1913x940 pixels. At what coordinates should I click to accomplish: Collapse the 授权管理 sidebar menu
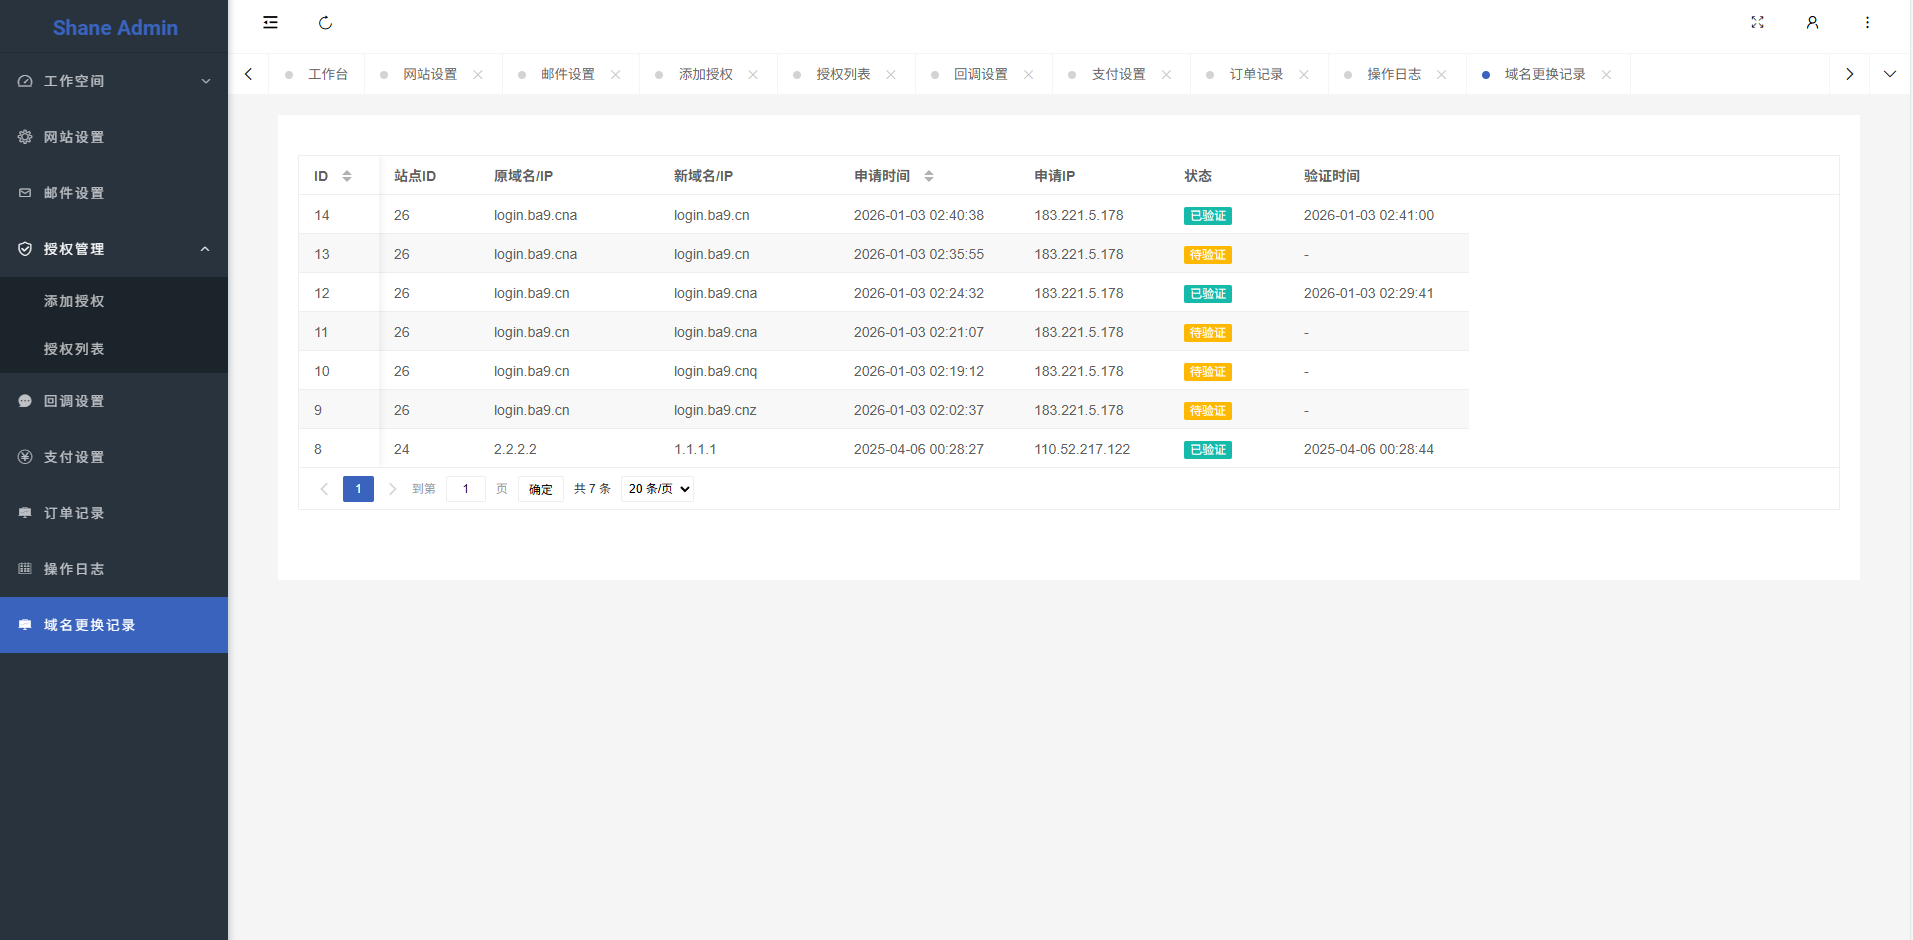click(114, 249)
